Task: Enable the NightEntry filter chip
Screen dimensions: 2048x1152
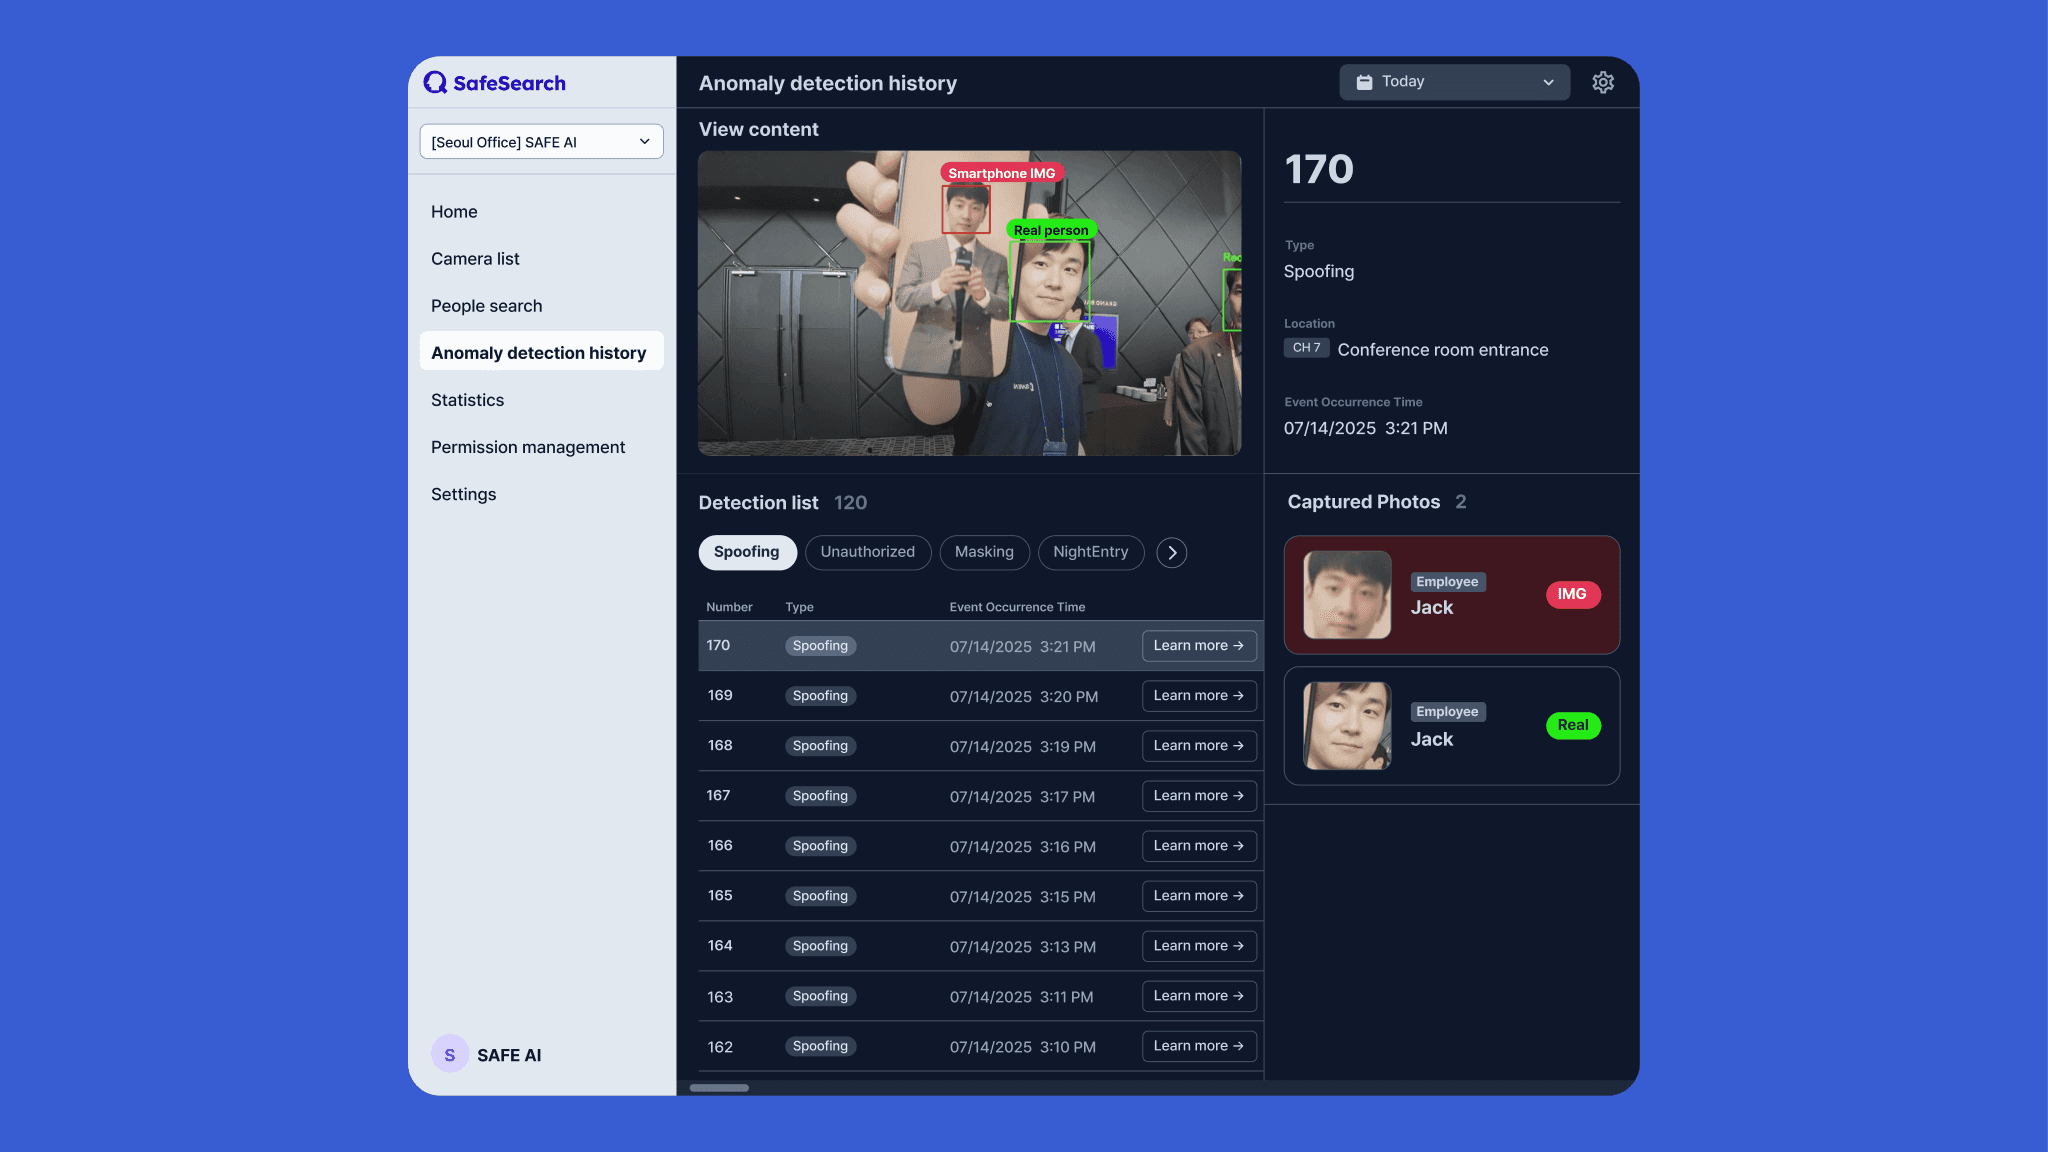Action: (1090, 552)
